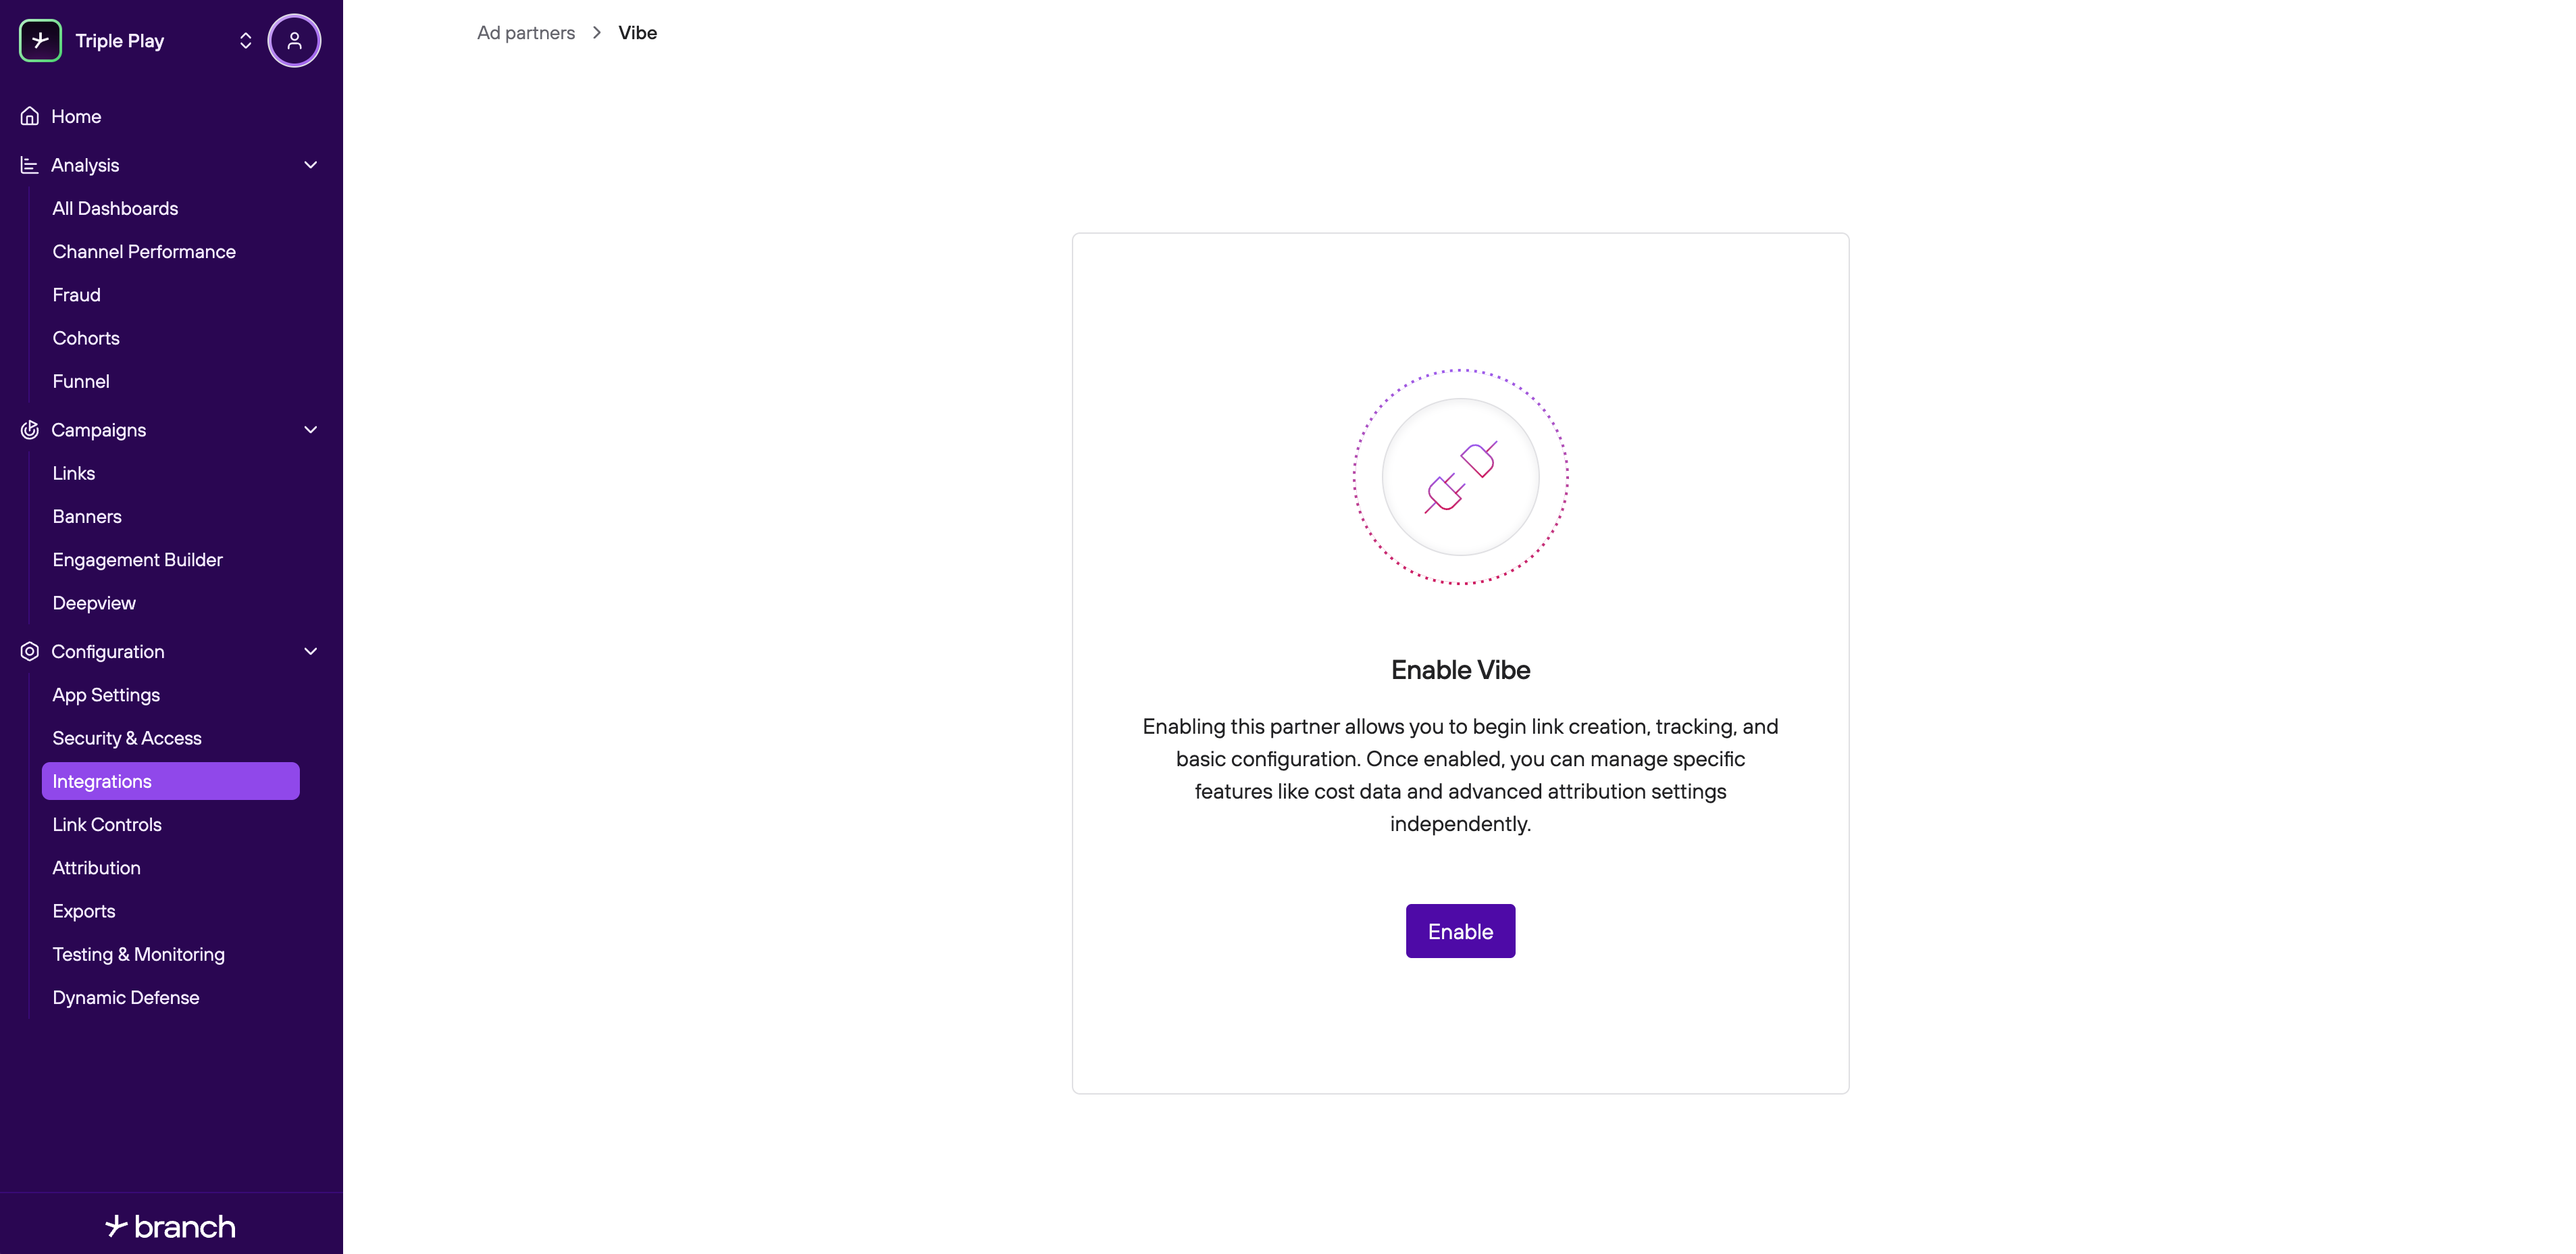This screenshot has height=1254, width=2576.
Task: Open Channel Performance in sidebar
Action: [x=144, y=252]
